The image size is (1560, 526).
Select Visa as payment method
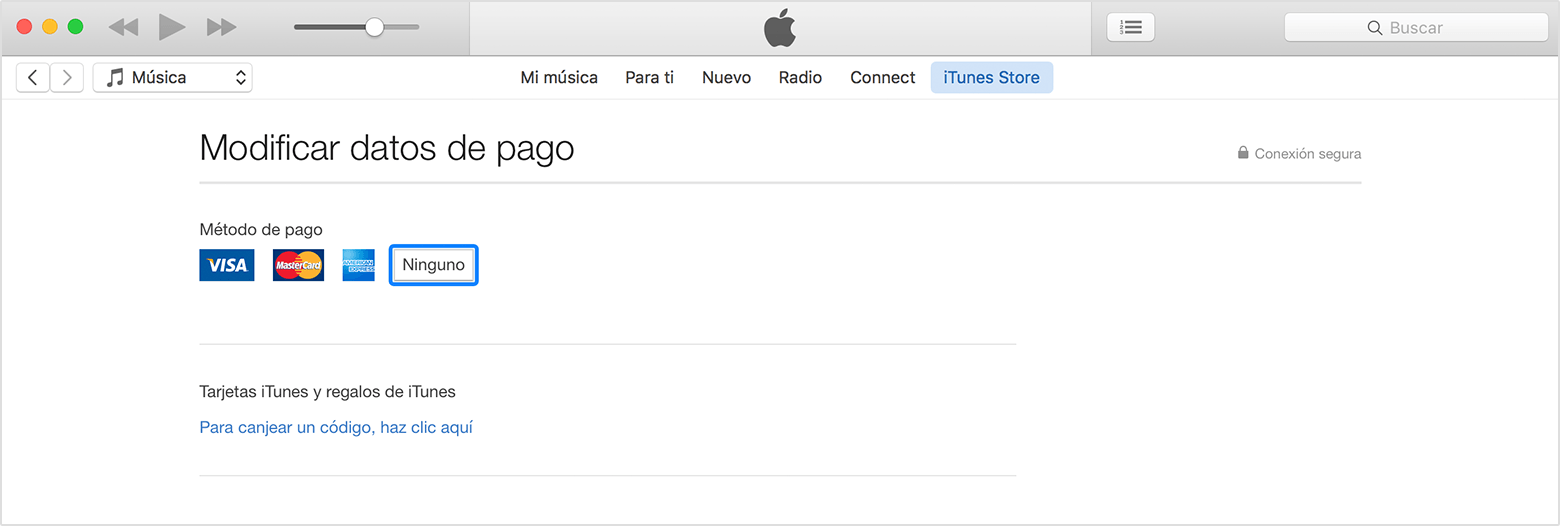coord(227,265)
